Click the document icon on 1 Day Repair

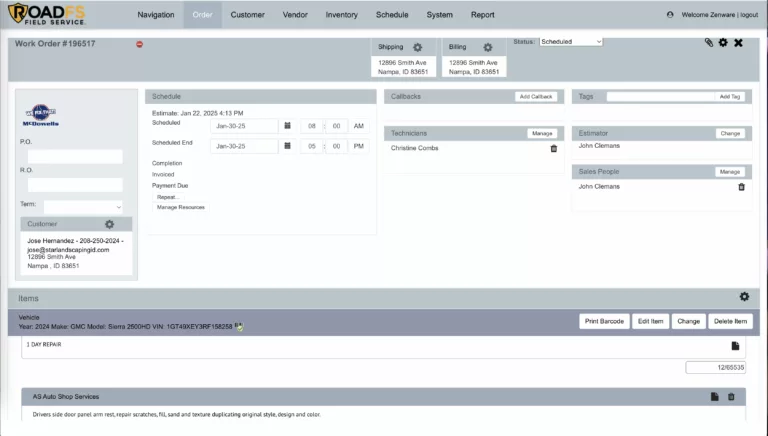735,346
